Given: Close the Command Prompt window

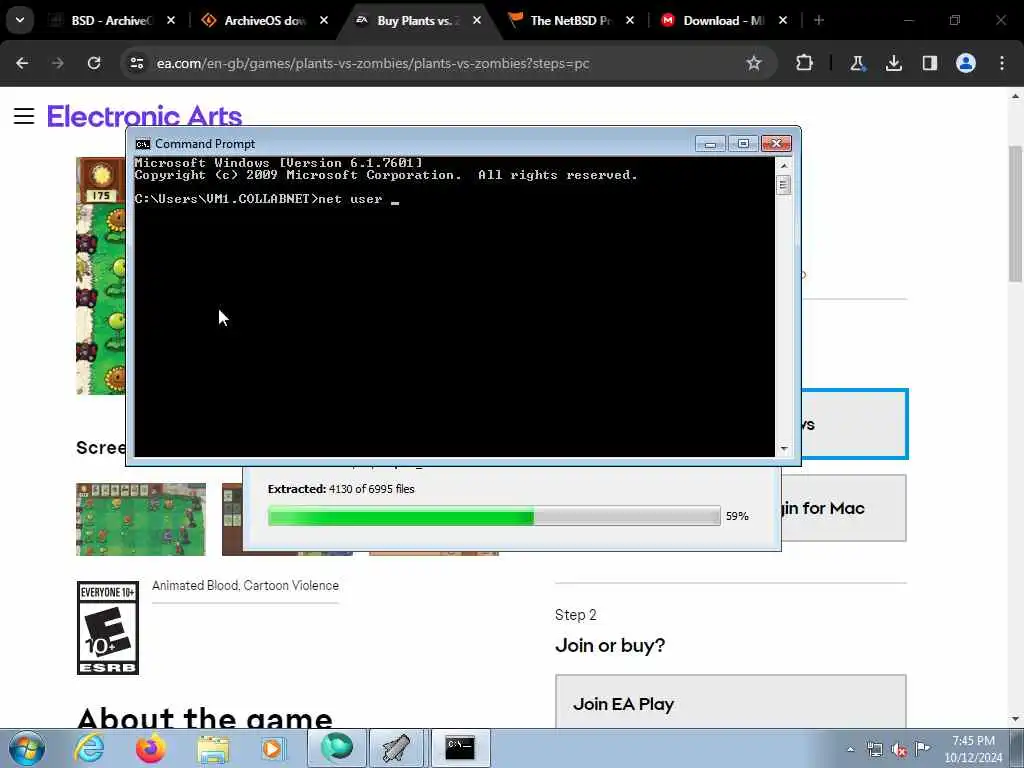Looking at the screenshot, I should point(776,144).
